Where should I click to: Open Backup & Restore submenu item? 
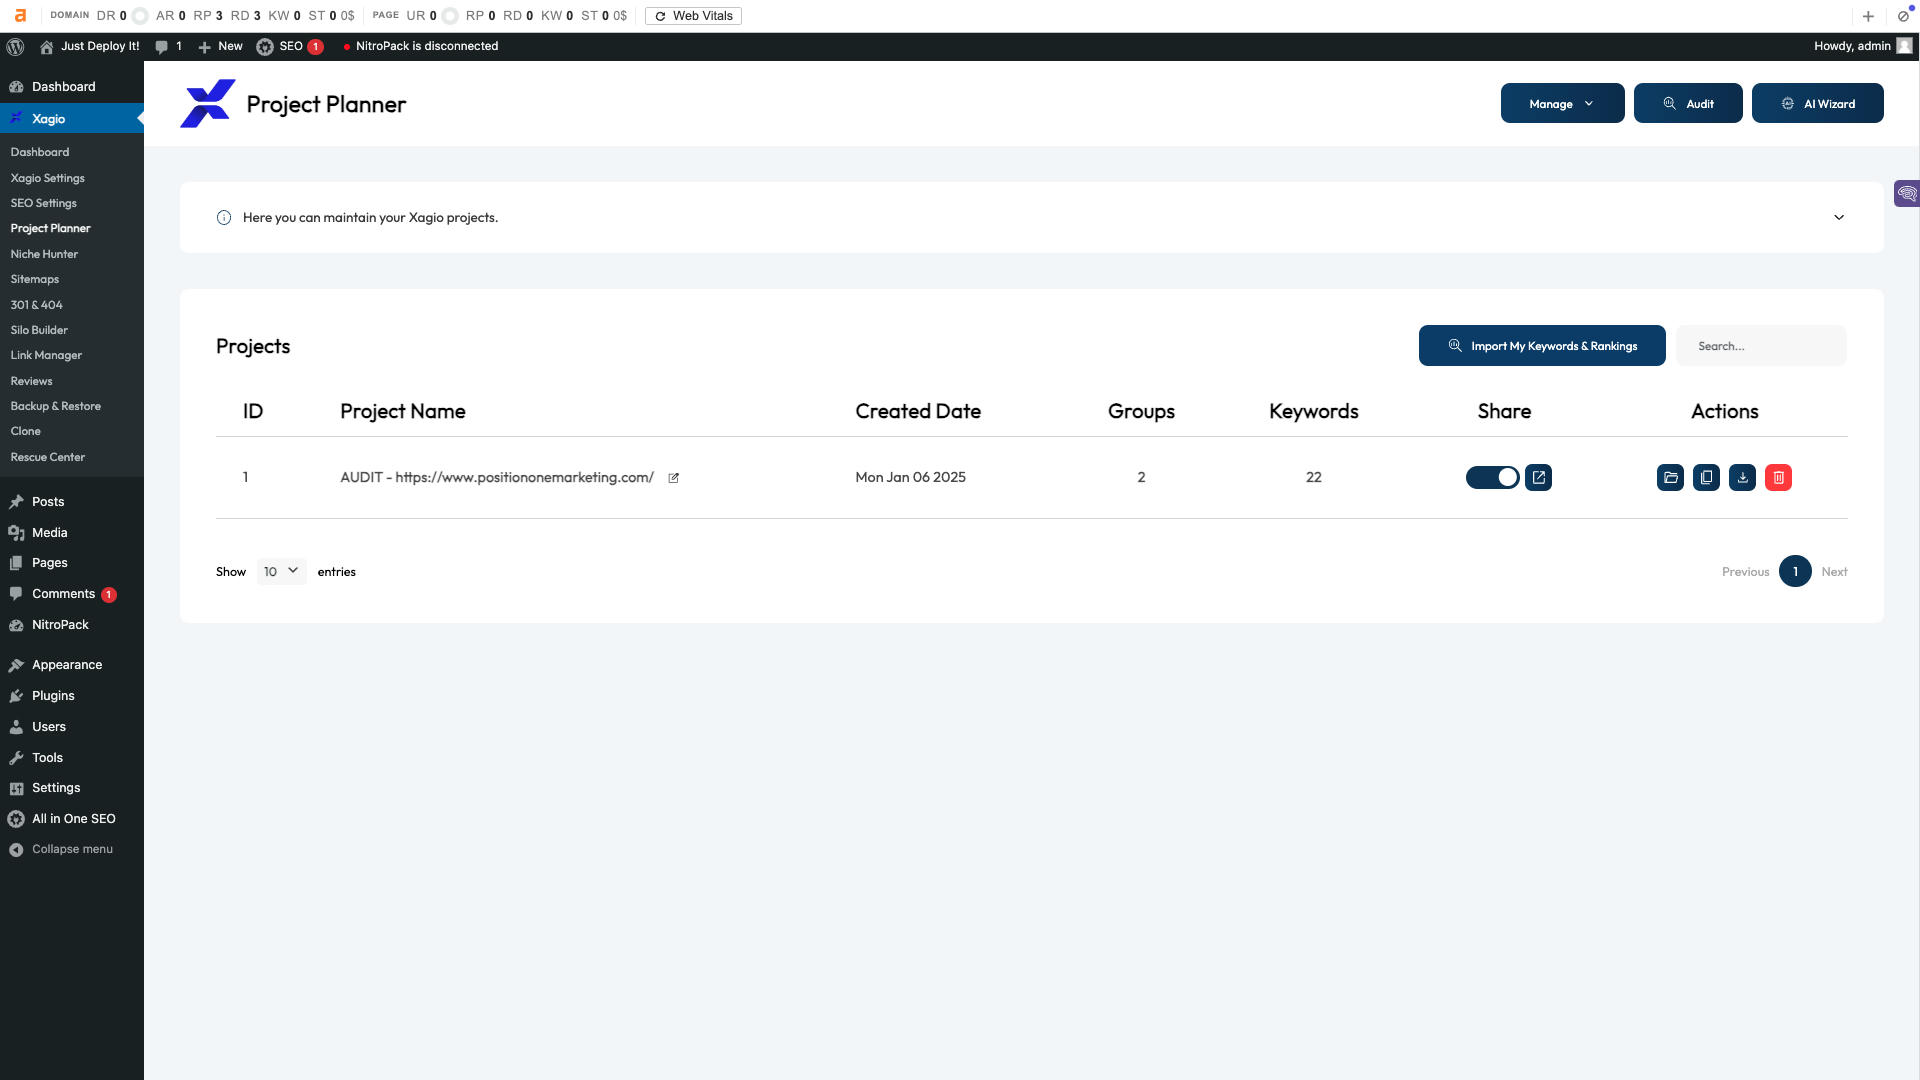coord(55,406)
